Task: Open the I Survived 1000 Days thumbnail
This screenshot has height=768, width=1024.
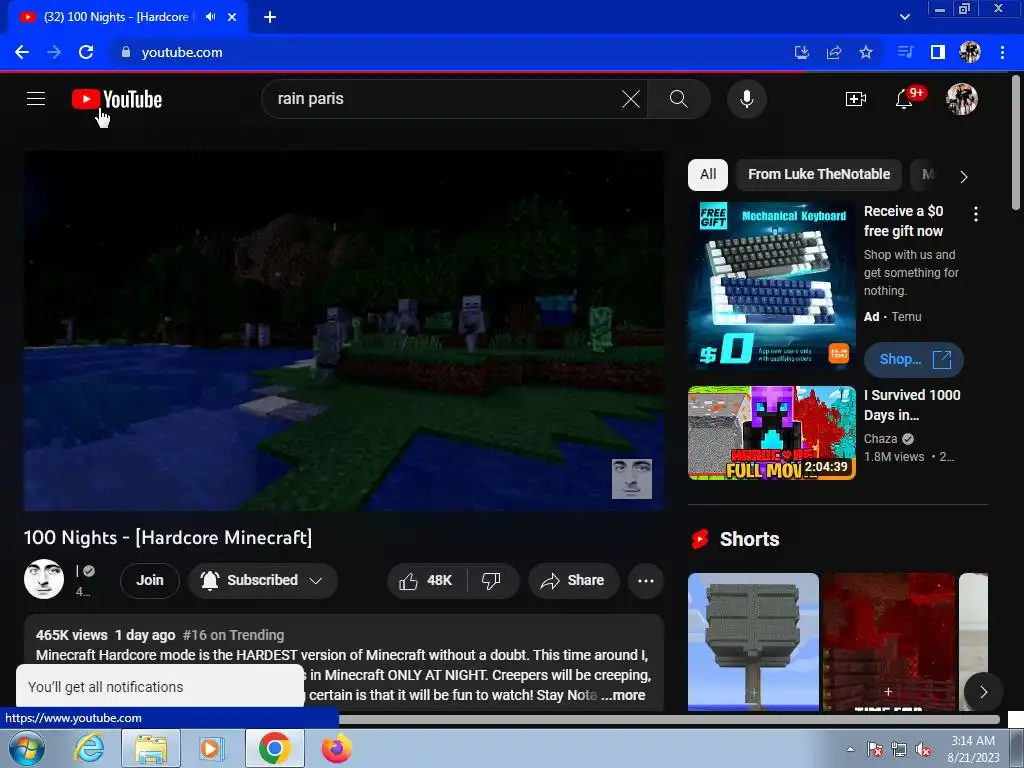Action: [x=771, y=433]
